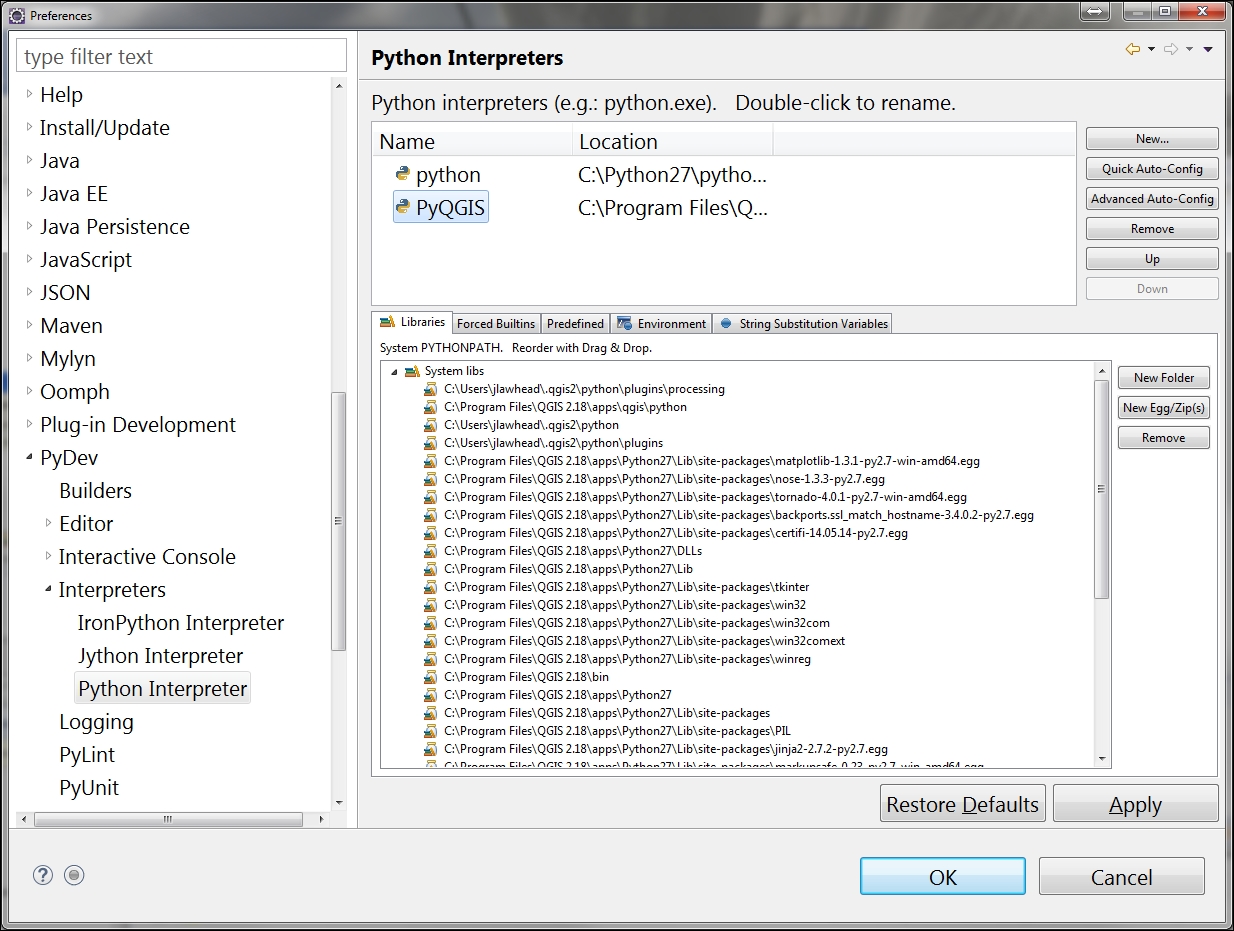This screenshot has height=931, width=1234.
Task: Expand the Editor node under PyDev
Action: pyautogui.click(x=48, y=524)
